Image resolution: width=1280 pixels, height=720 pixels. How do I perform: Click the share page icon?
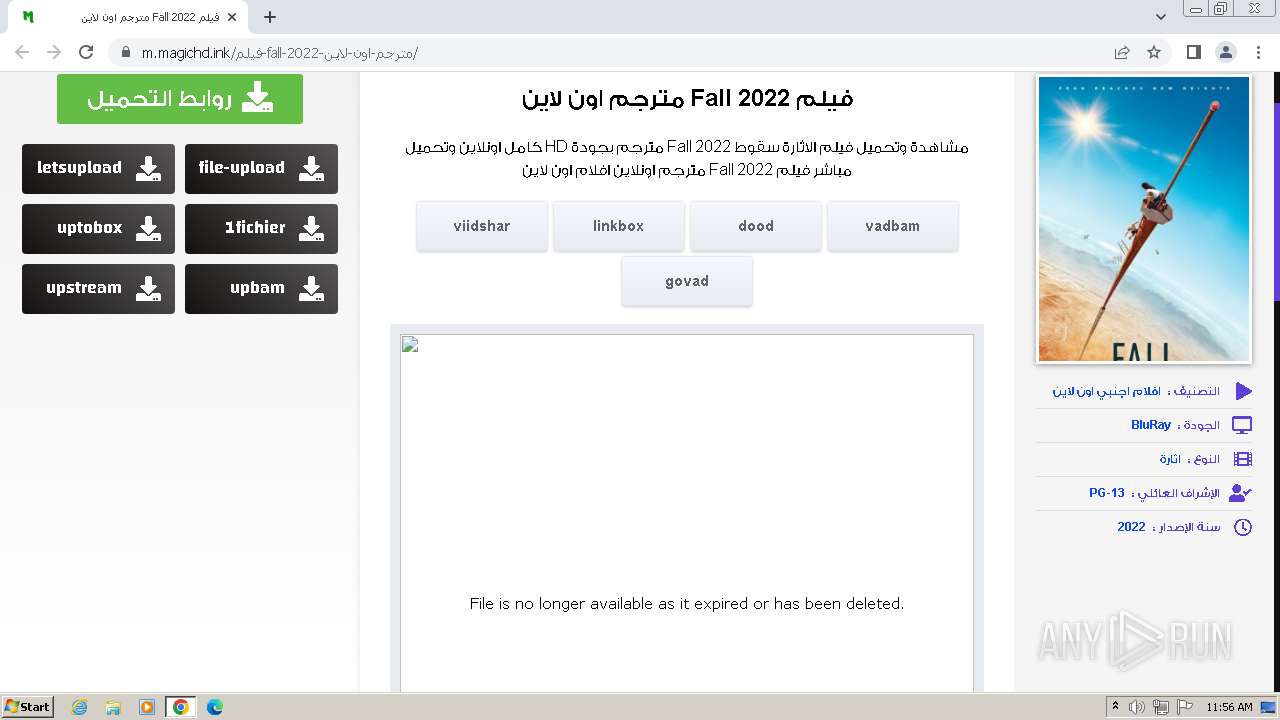coord(1122,52)
